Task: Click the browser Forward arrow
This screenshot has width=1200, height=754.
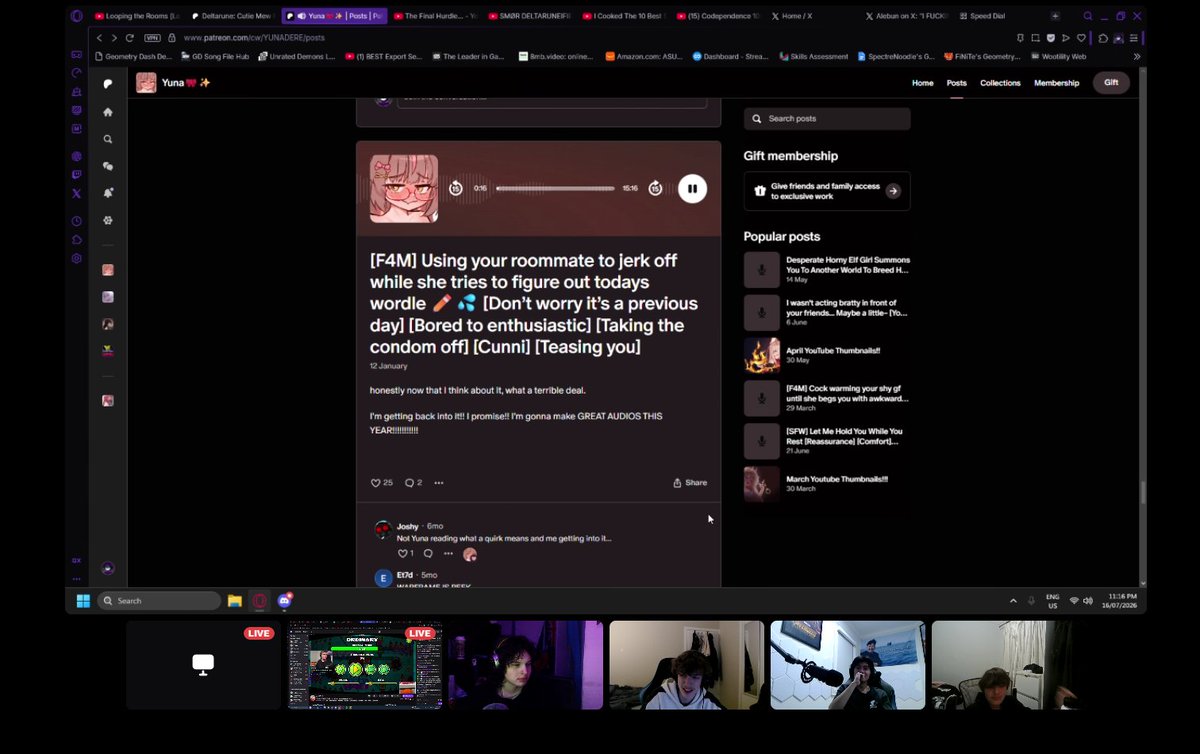Action: coord(113,37)
